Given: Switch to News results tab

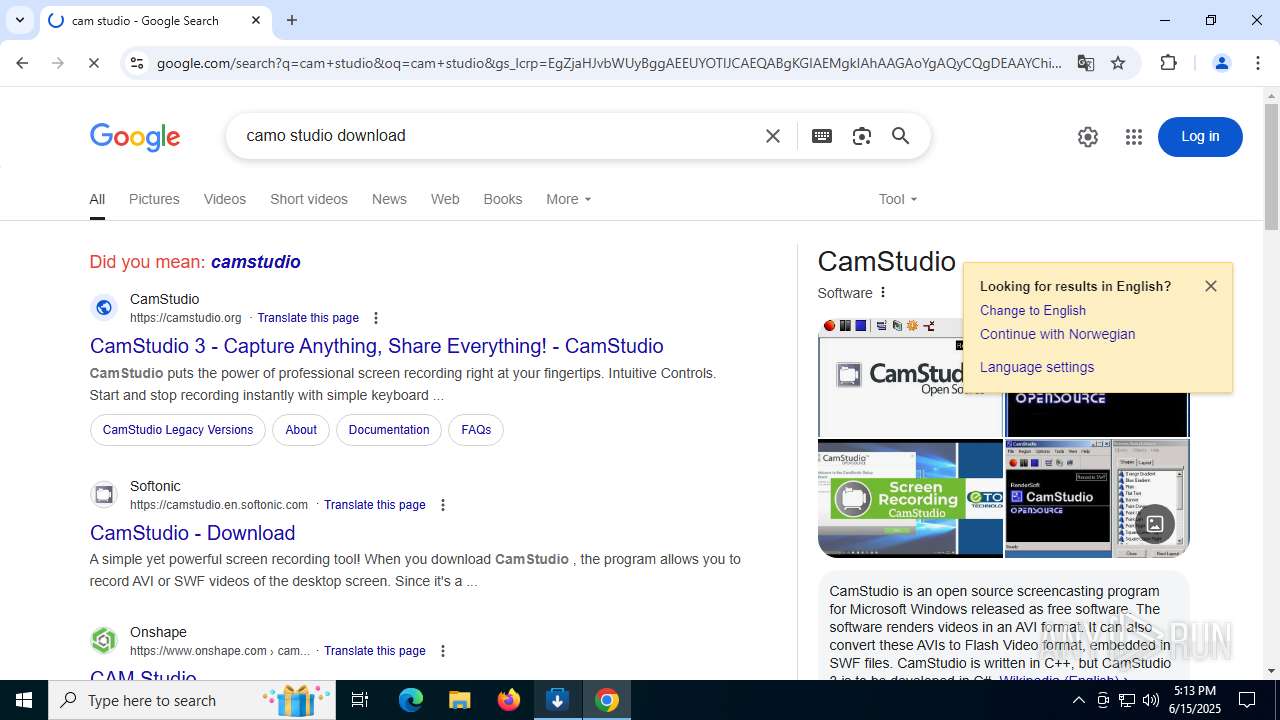Looking at the screenshot, I should (x=389, y=199).
